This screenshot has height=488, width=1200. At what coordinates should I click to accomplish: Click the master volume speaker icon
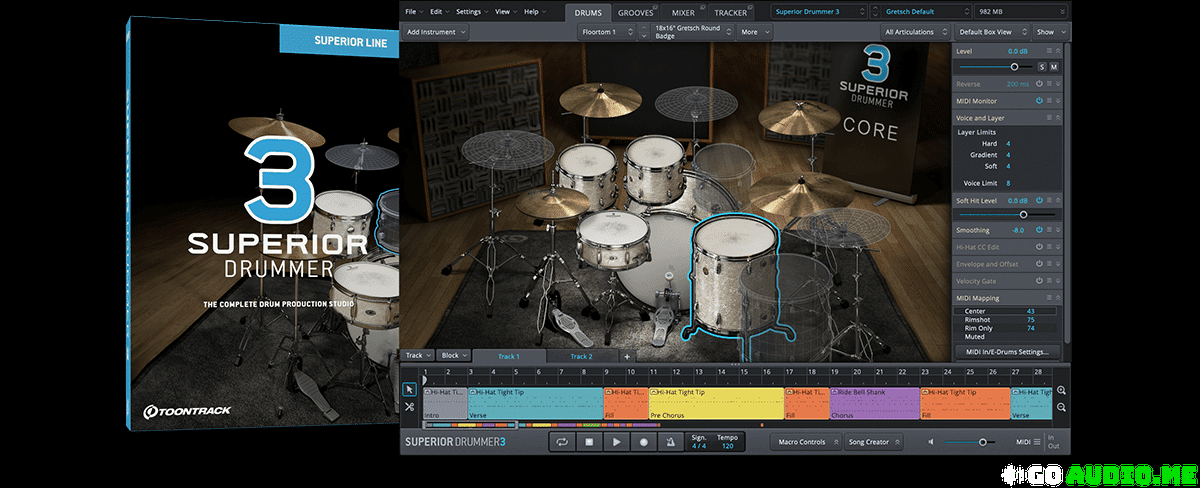(932, 441)
